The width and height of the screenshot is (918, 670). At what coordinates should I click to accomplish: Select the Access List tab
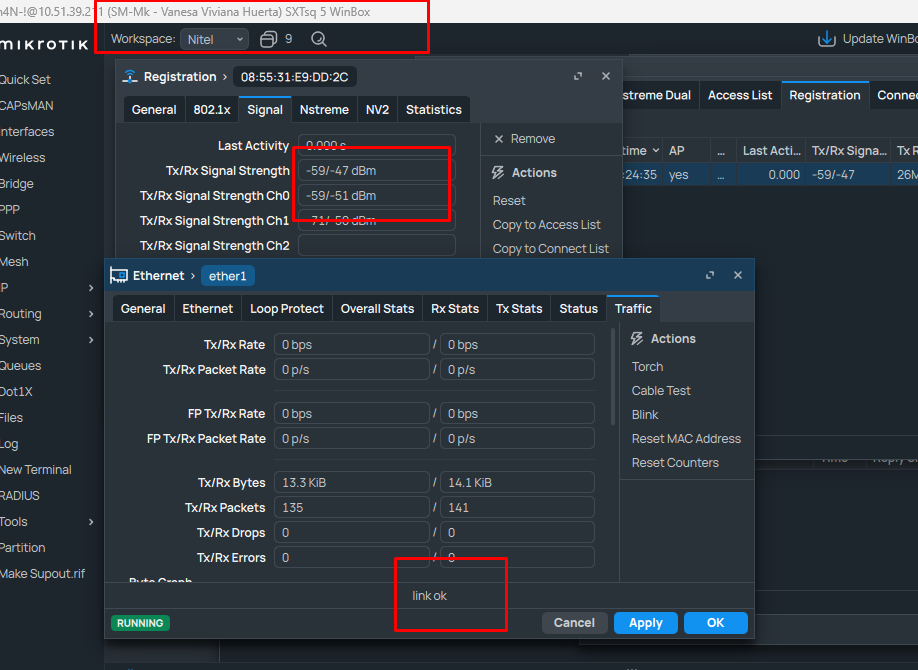tap(739, 95)
